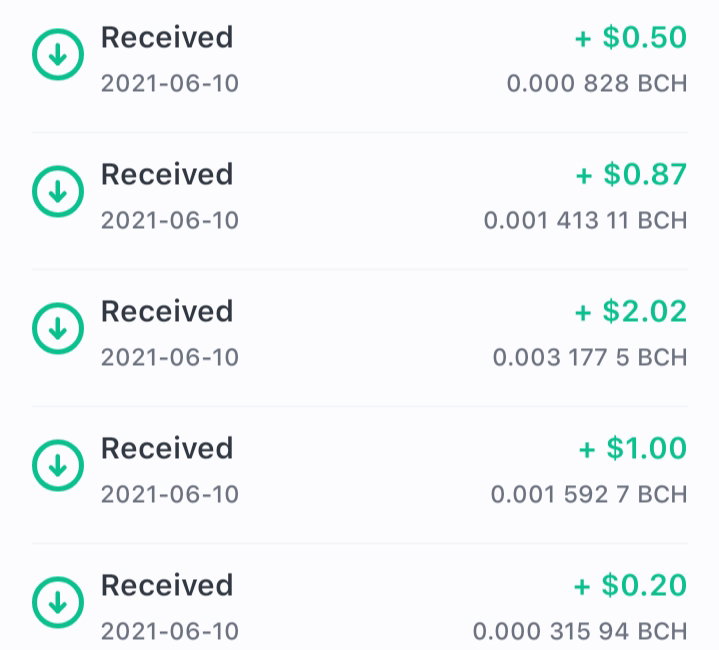The height and width of the screenshot is (650, 719).
Task: Select the + $2.02 amount
Action: click(x=631, y=311)
